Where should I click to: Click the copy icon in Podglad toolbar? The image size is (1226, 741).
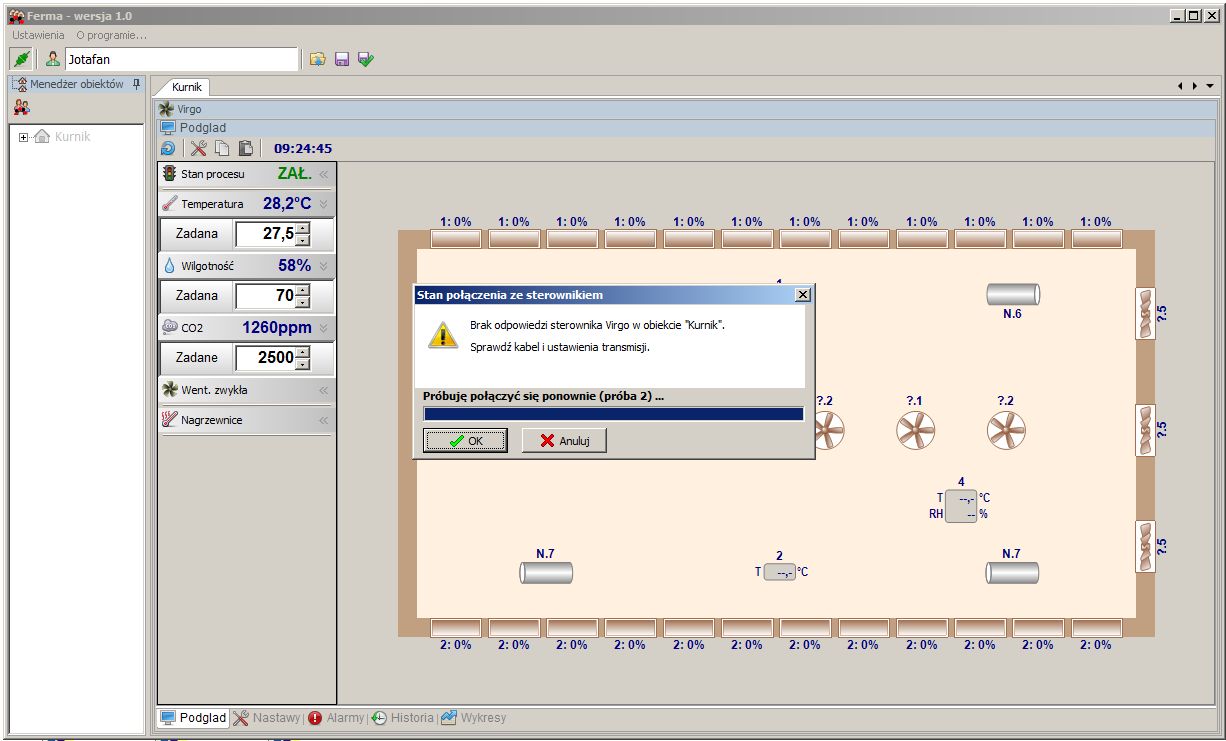tap(222, 148)
